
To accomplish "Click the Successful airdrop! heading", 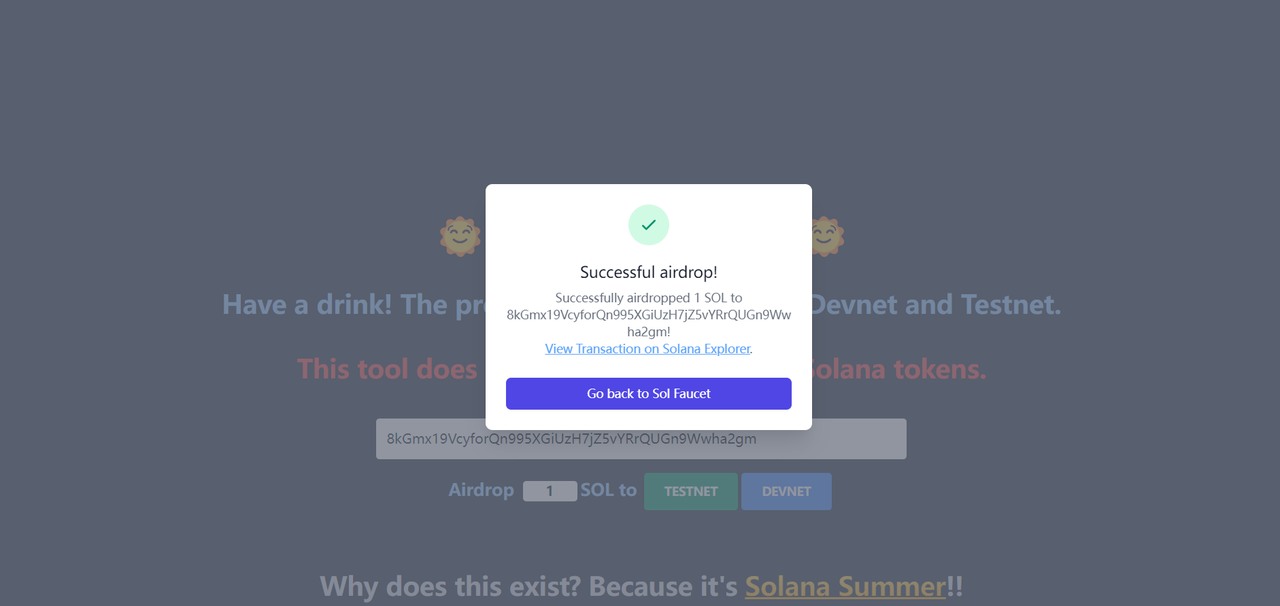I will pos(648,272).
